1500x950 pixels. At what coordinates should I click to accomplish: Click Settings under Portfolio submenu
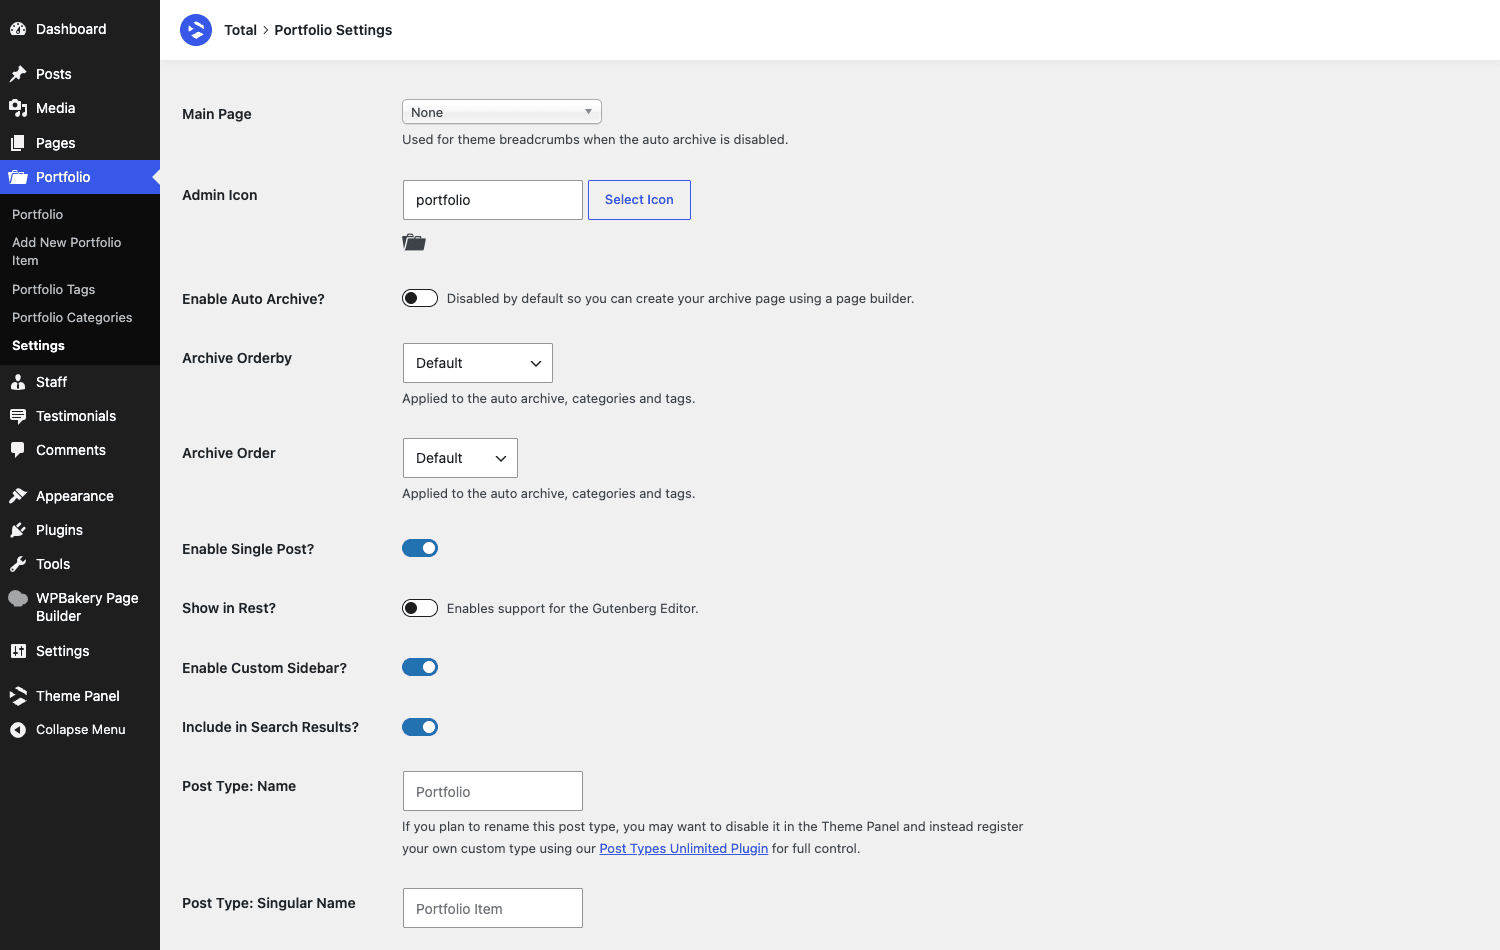38,345
